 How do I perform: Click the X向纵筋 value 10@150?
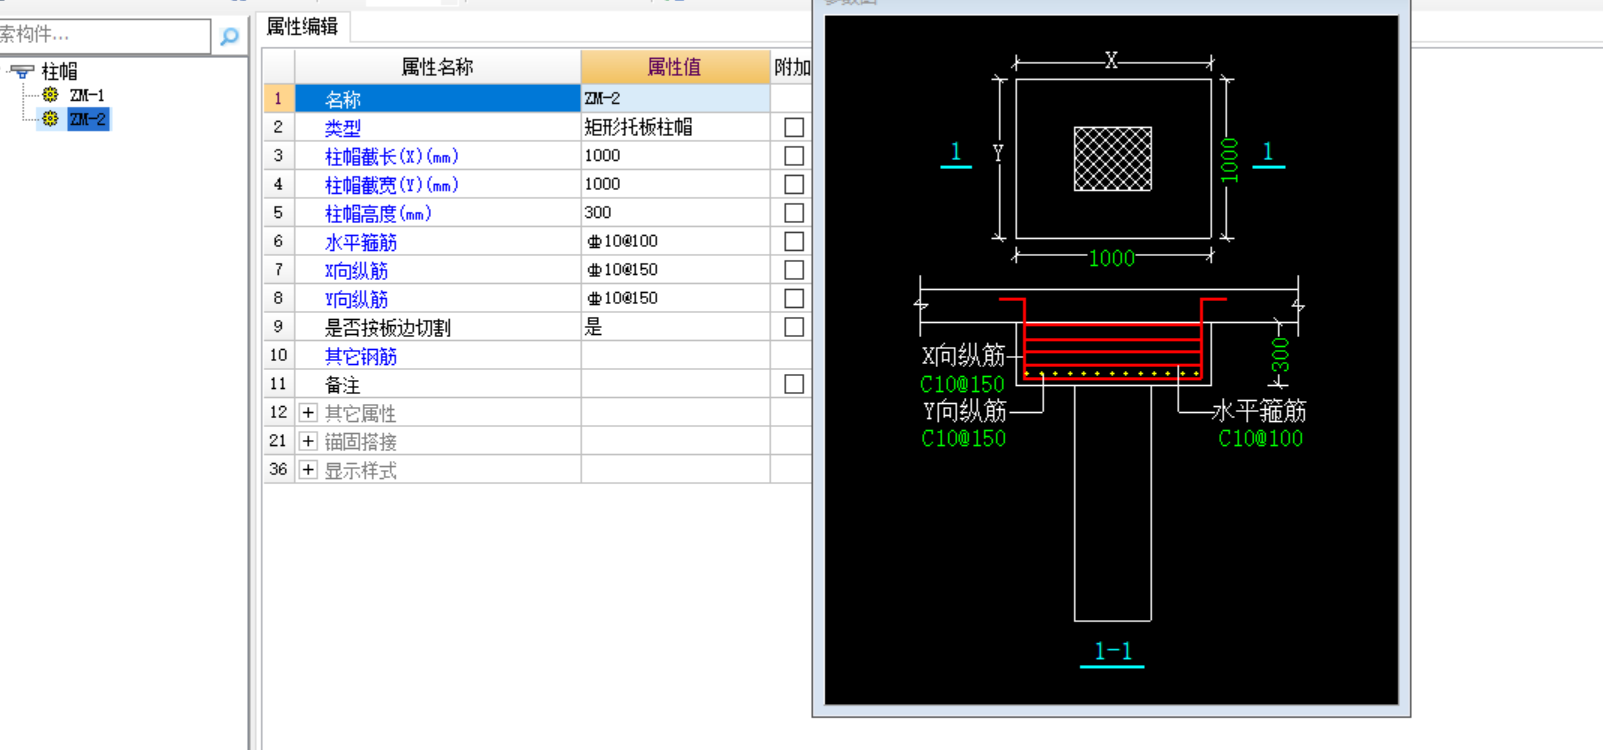675,270
